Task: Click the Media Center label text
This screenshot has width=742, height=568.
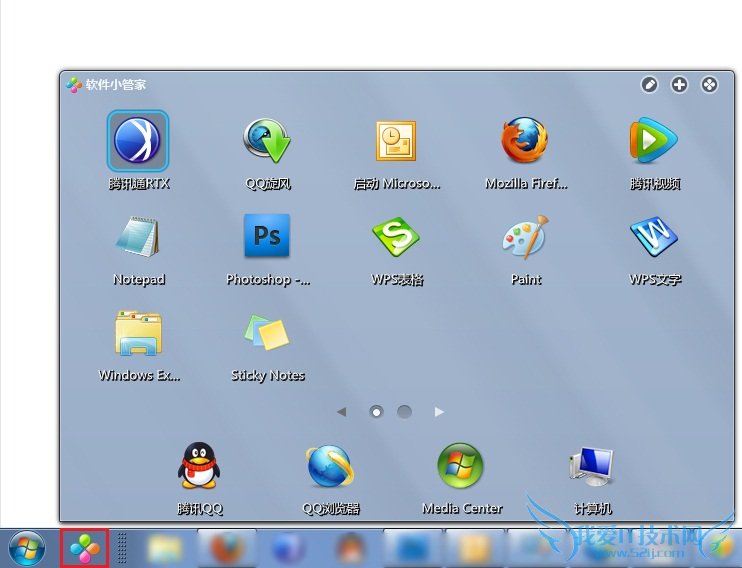Action: coord(462,508)
